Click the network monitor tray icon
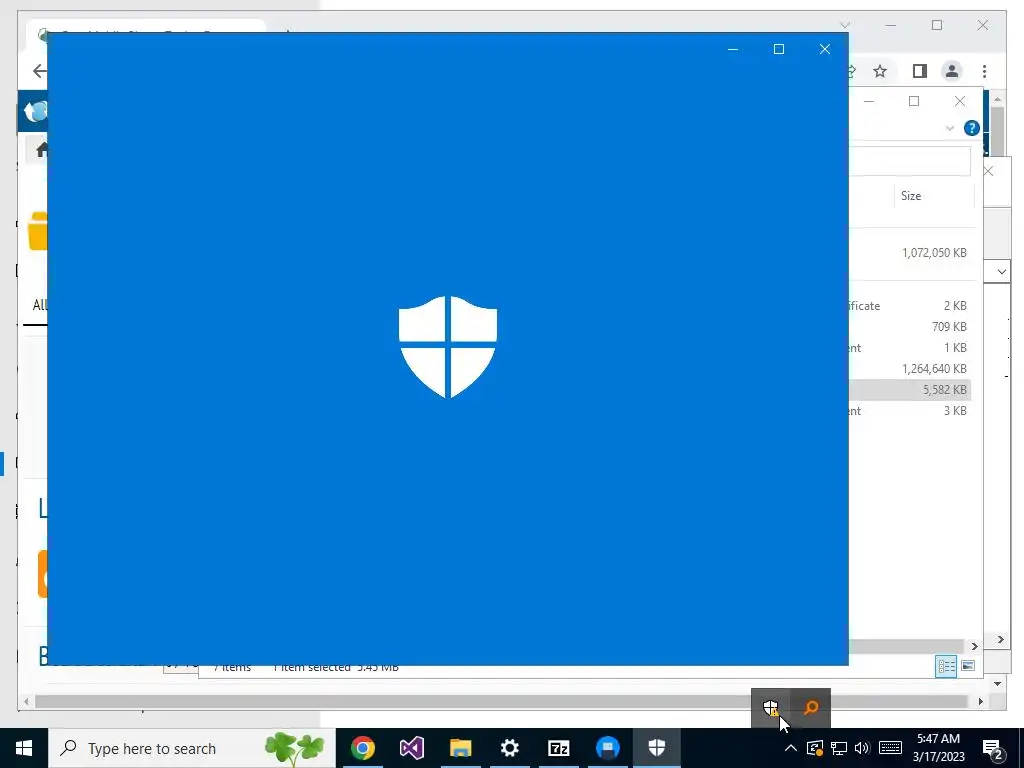This screenshot has width=1024, height=768. coord(839,748)
